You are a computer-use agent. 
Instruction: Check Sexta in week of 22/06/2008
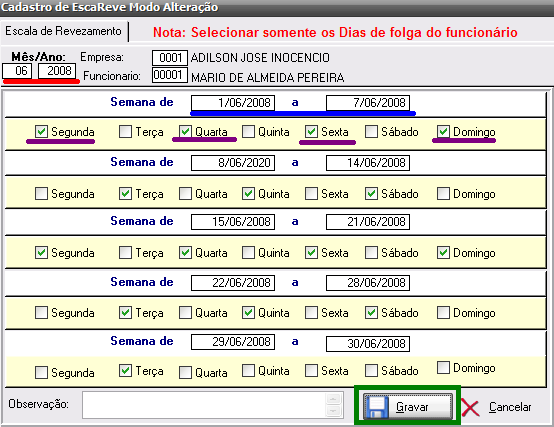point(311,313)
